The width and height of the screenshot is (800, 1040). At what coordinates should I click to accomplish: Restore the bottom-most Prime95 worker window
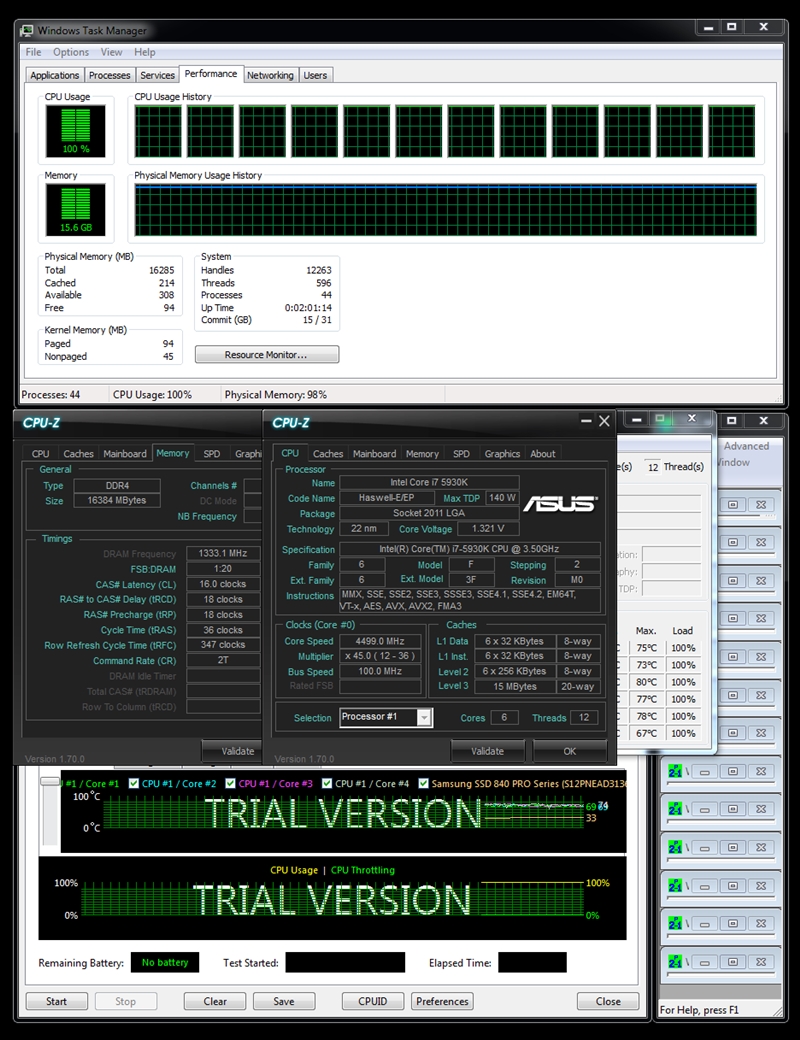click(733, 961)
